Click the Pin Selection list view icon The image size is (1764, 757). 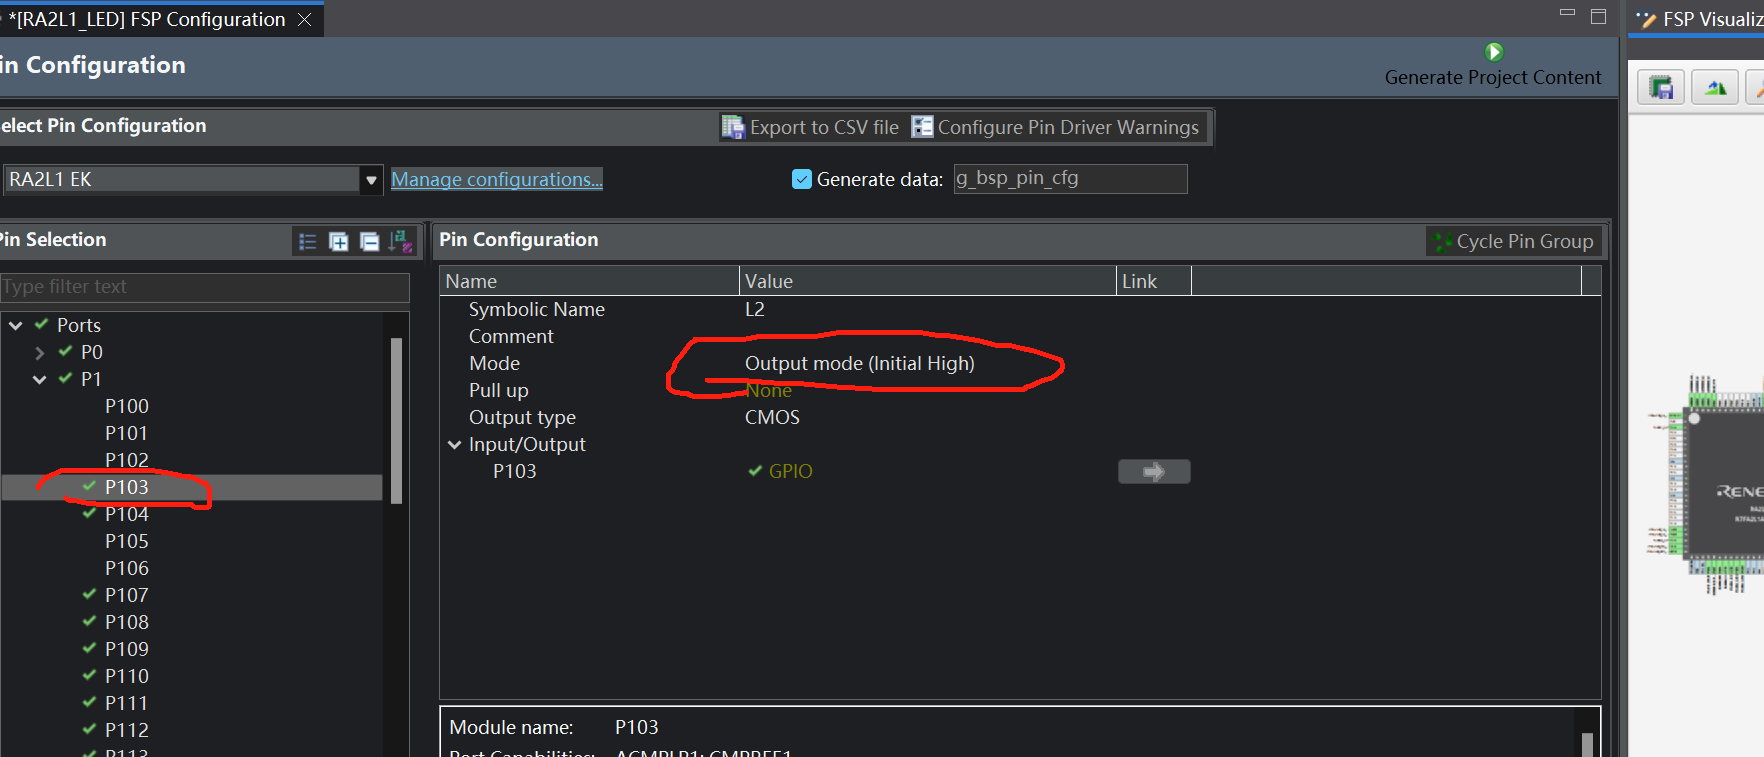click(308, 242)
